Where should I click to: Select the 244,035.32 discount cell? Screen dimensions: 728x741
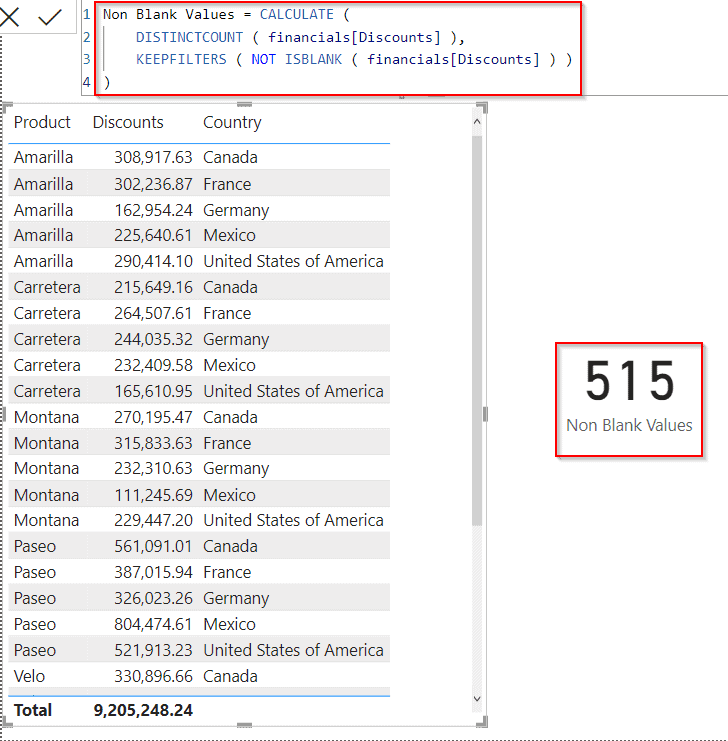(x=153, y=339)
